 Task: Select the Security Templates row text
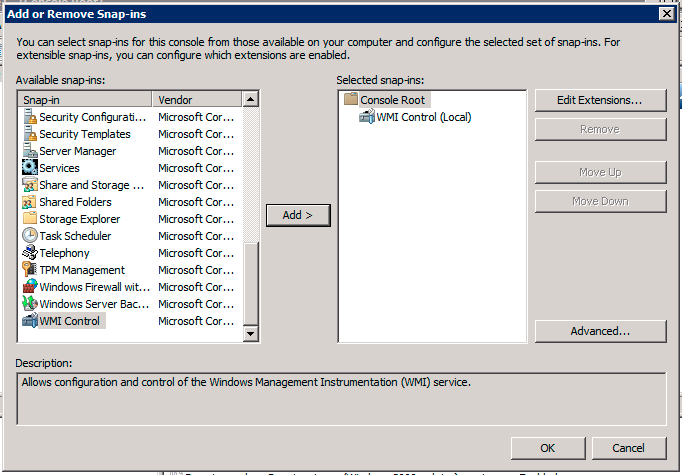point(85,134)
